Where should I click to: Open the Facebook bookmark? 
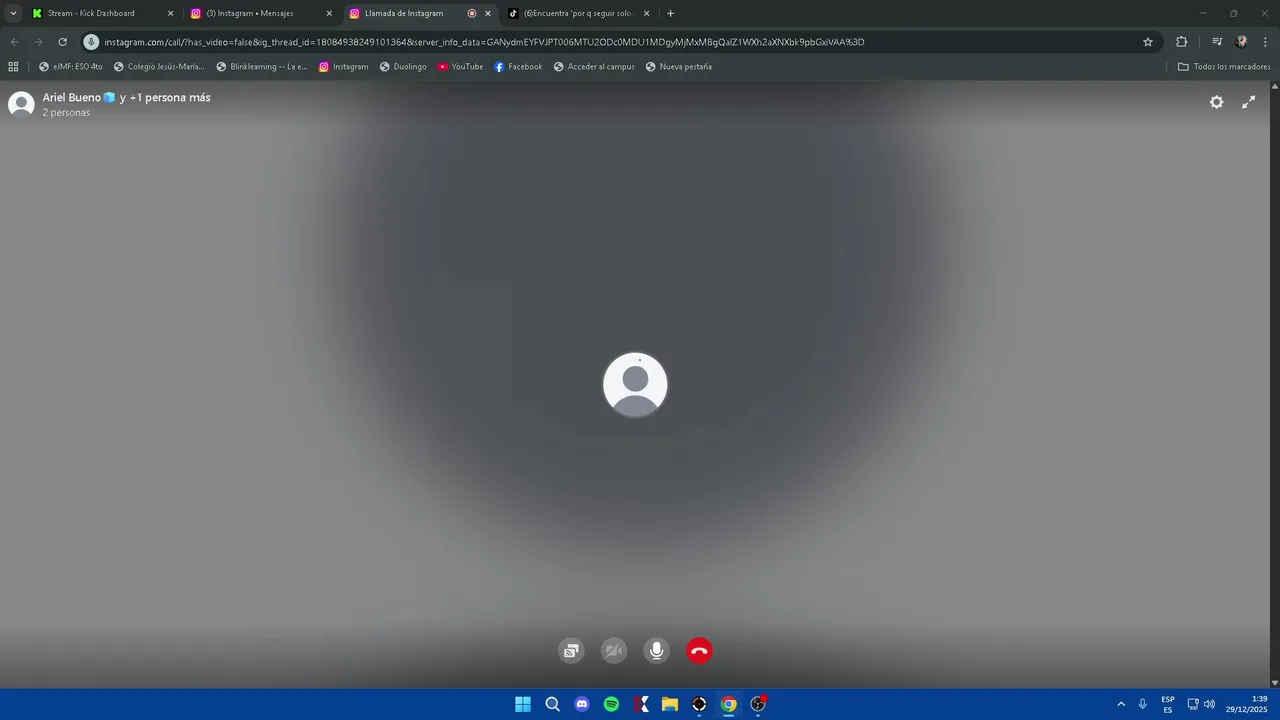(518, 67)
